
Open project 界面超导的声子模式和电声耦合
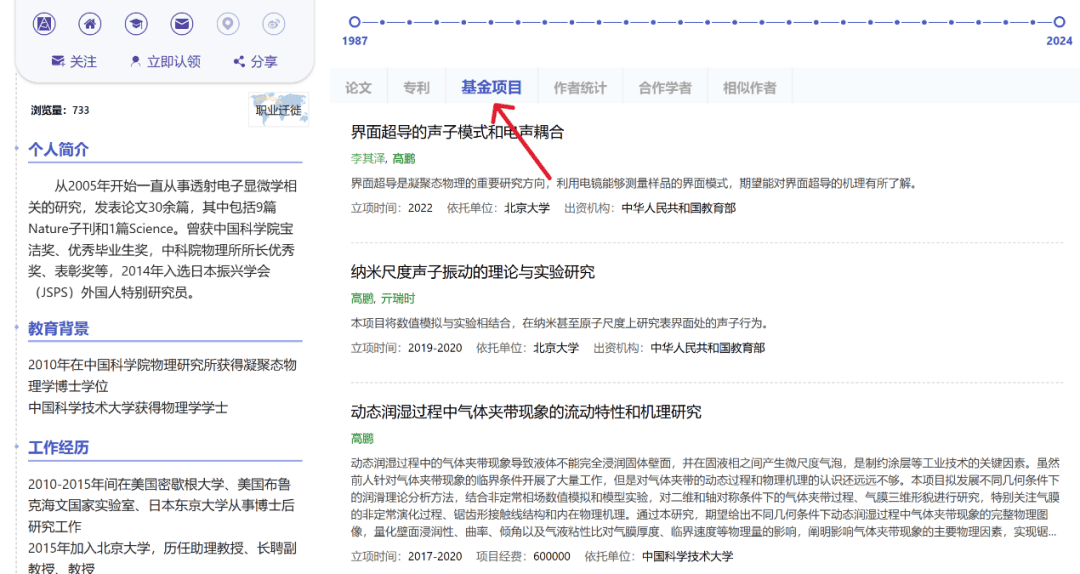(457, 132)
